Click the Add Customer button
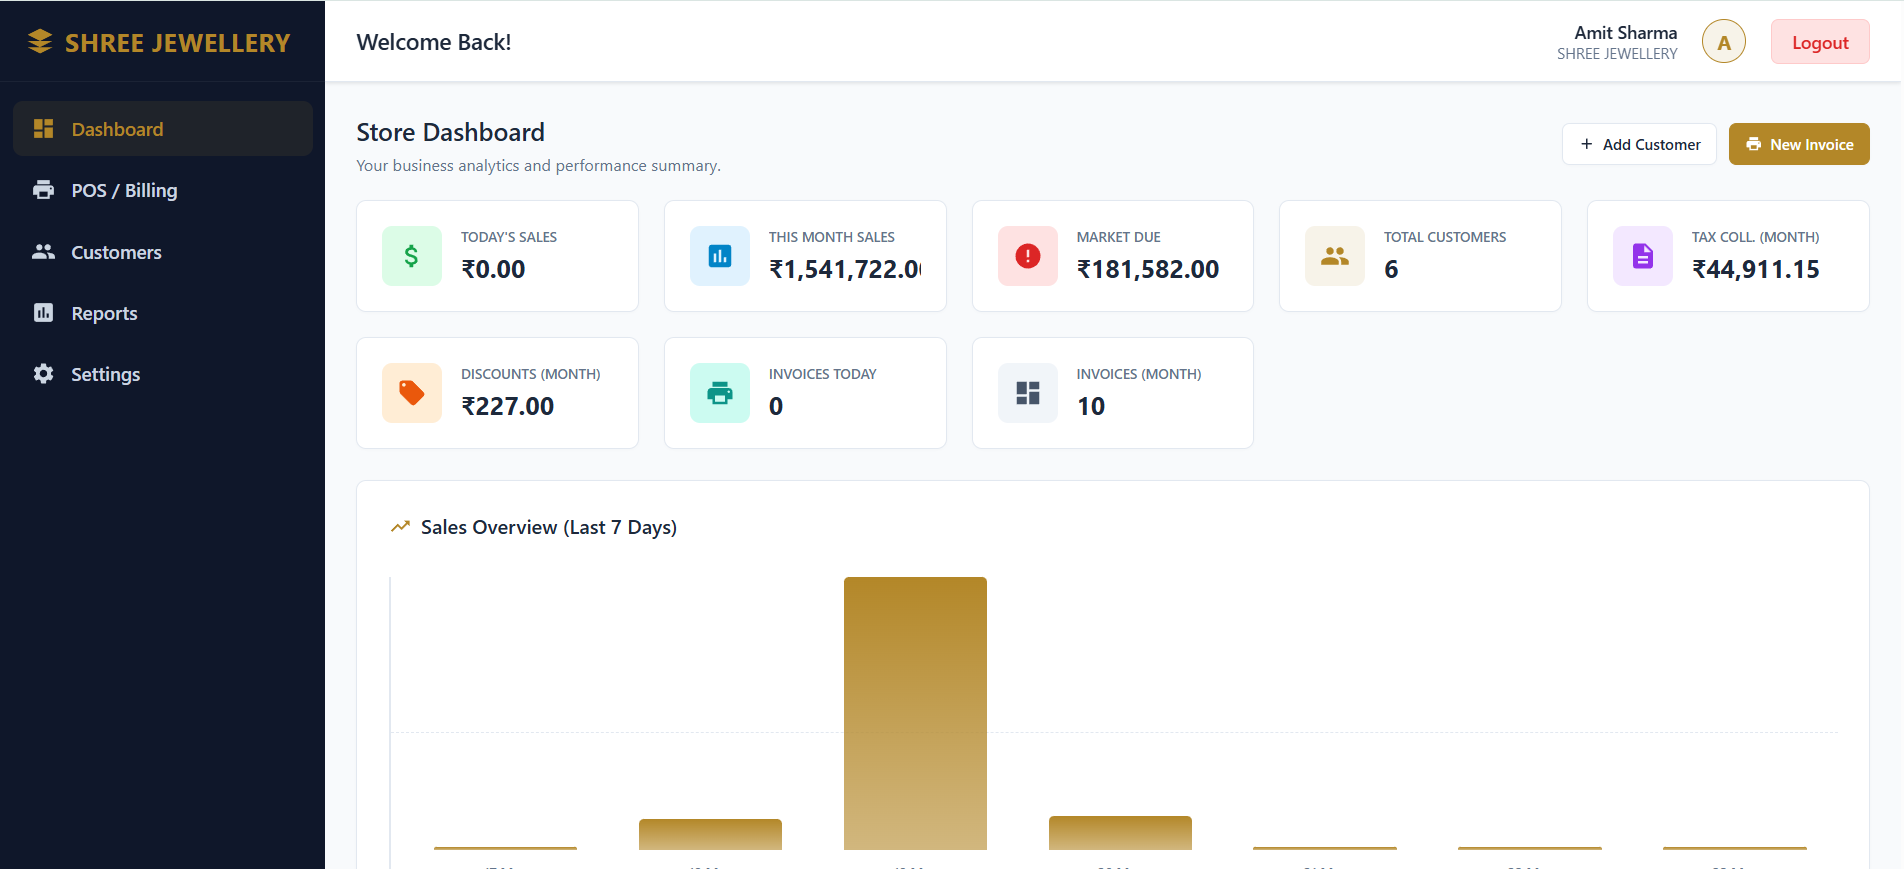 1639,144
